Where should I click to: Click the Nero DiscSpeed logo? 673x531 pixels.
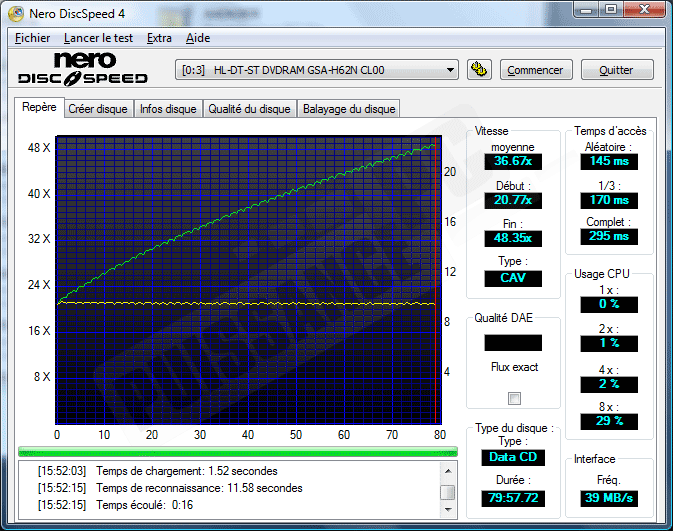pyautogui.click(x=83, y=69)
